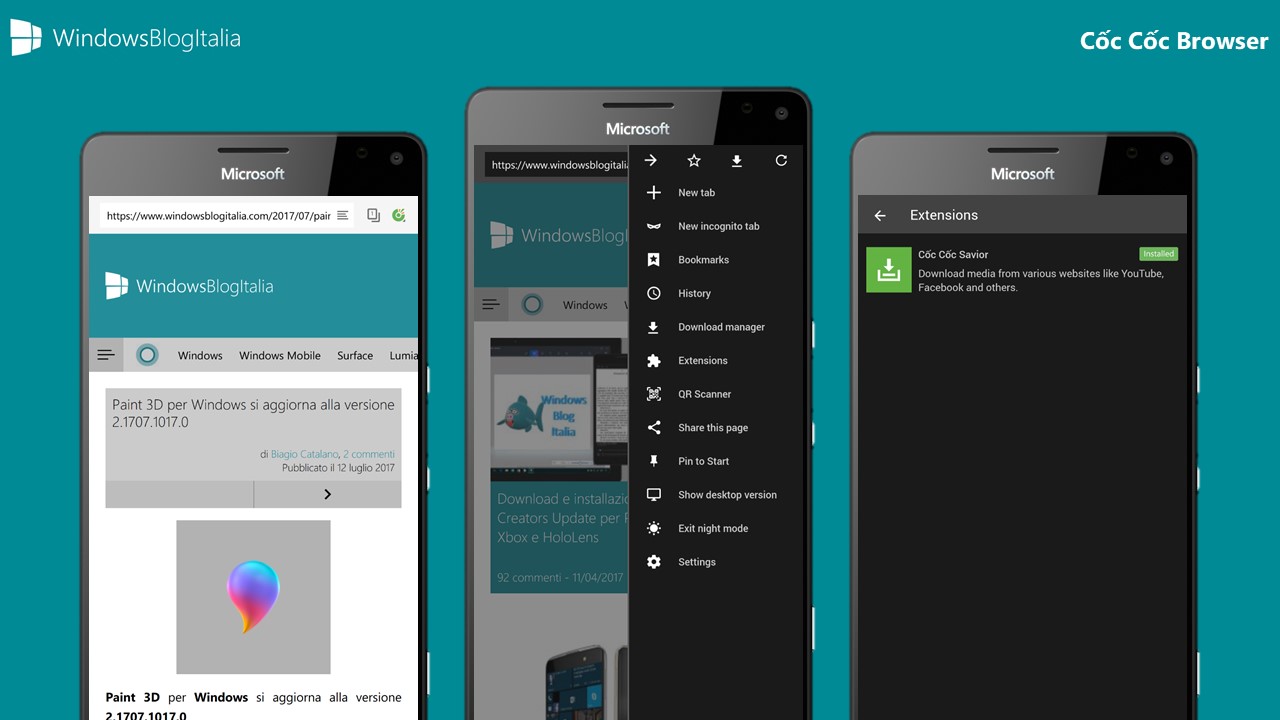The width and height of the screenshot is (1280, 720).
Task: Tap the green Cốc Cốc Savior download icon
Action: 888,270
